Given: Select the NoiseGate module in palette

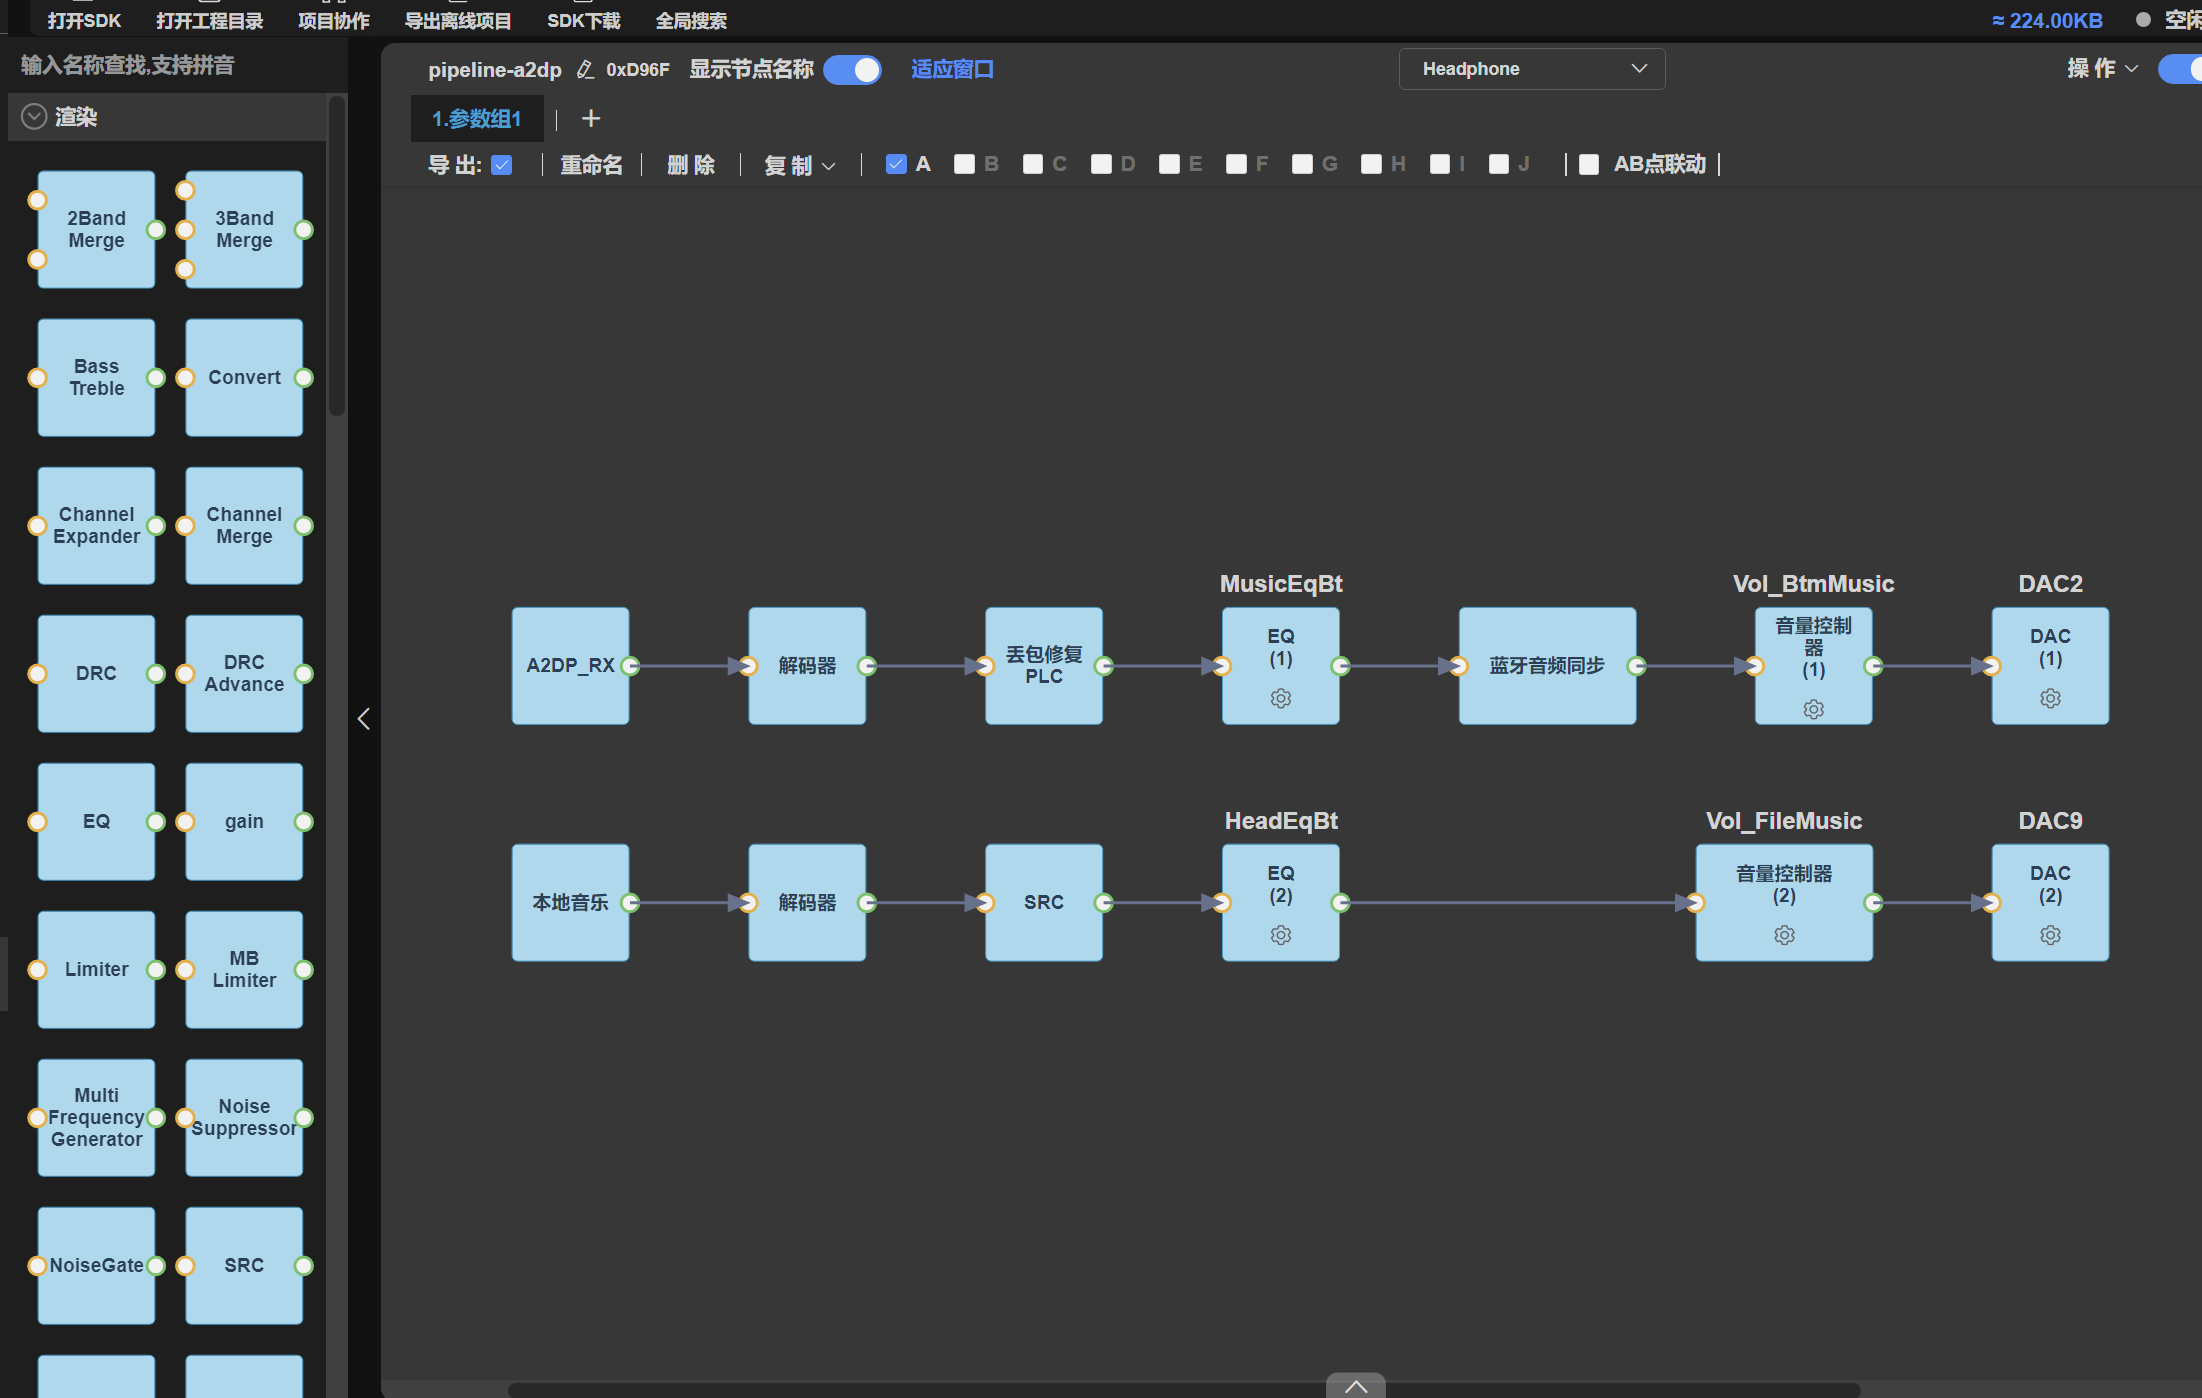Looking at the screenshot, I should (x=96, y=1266).
